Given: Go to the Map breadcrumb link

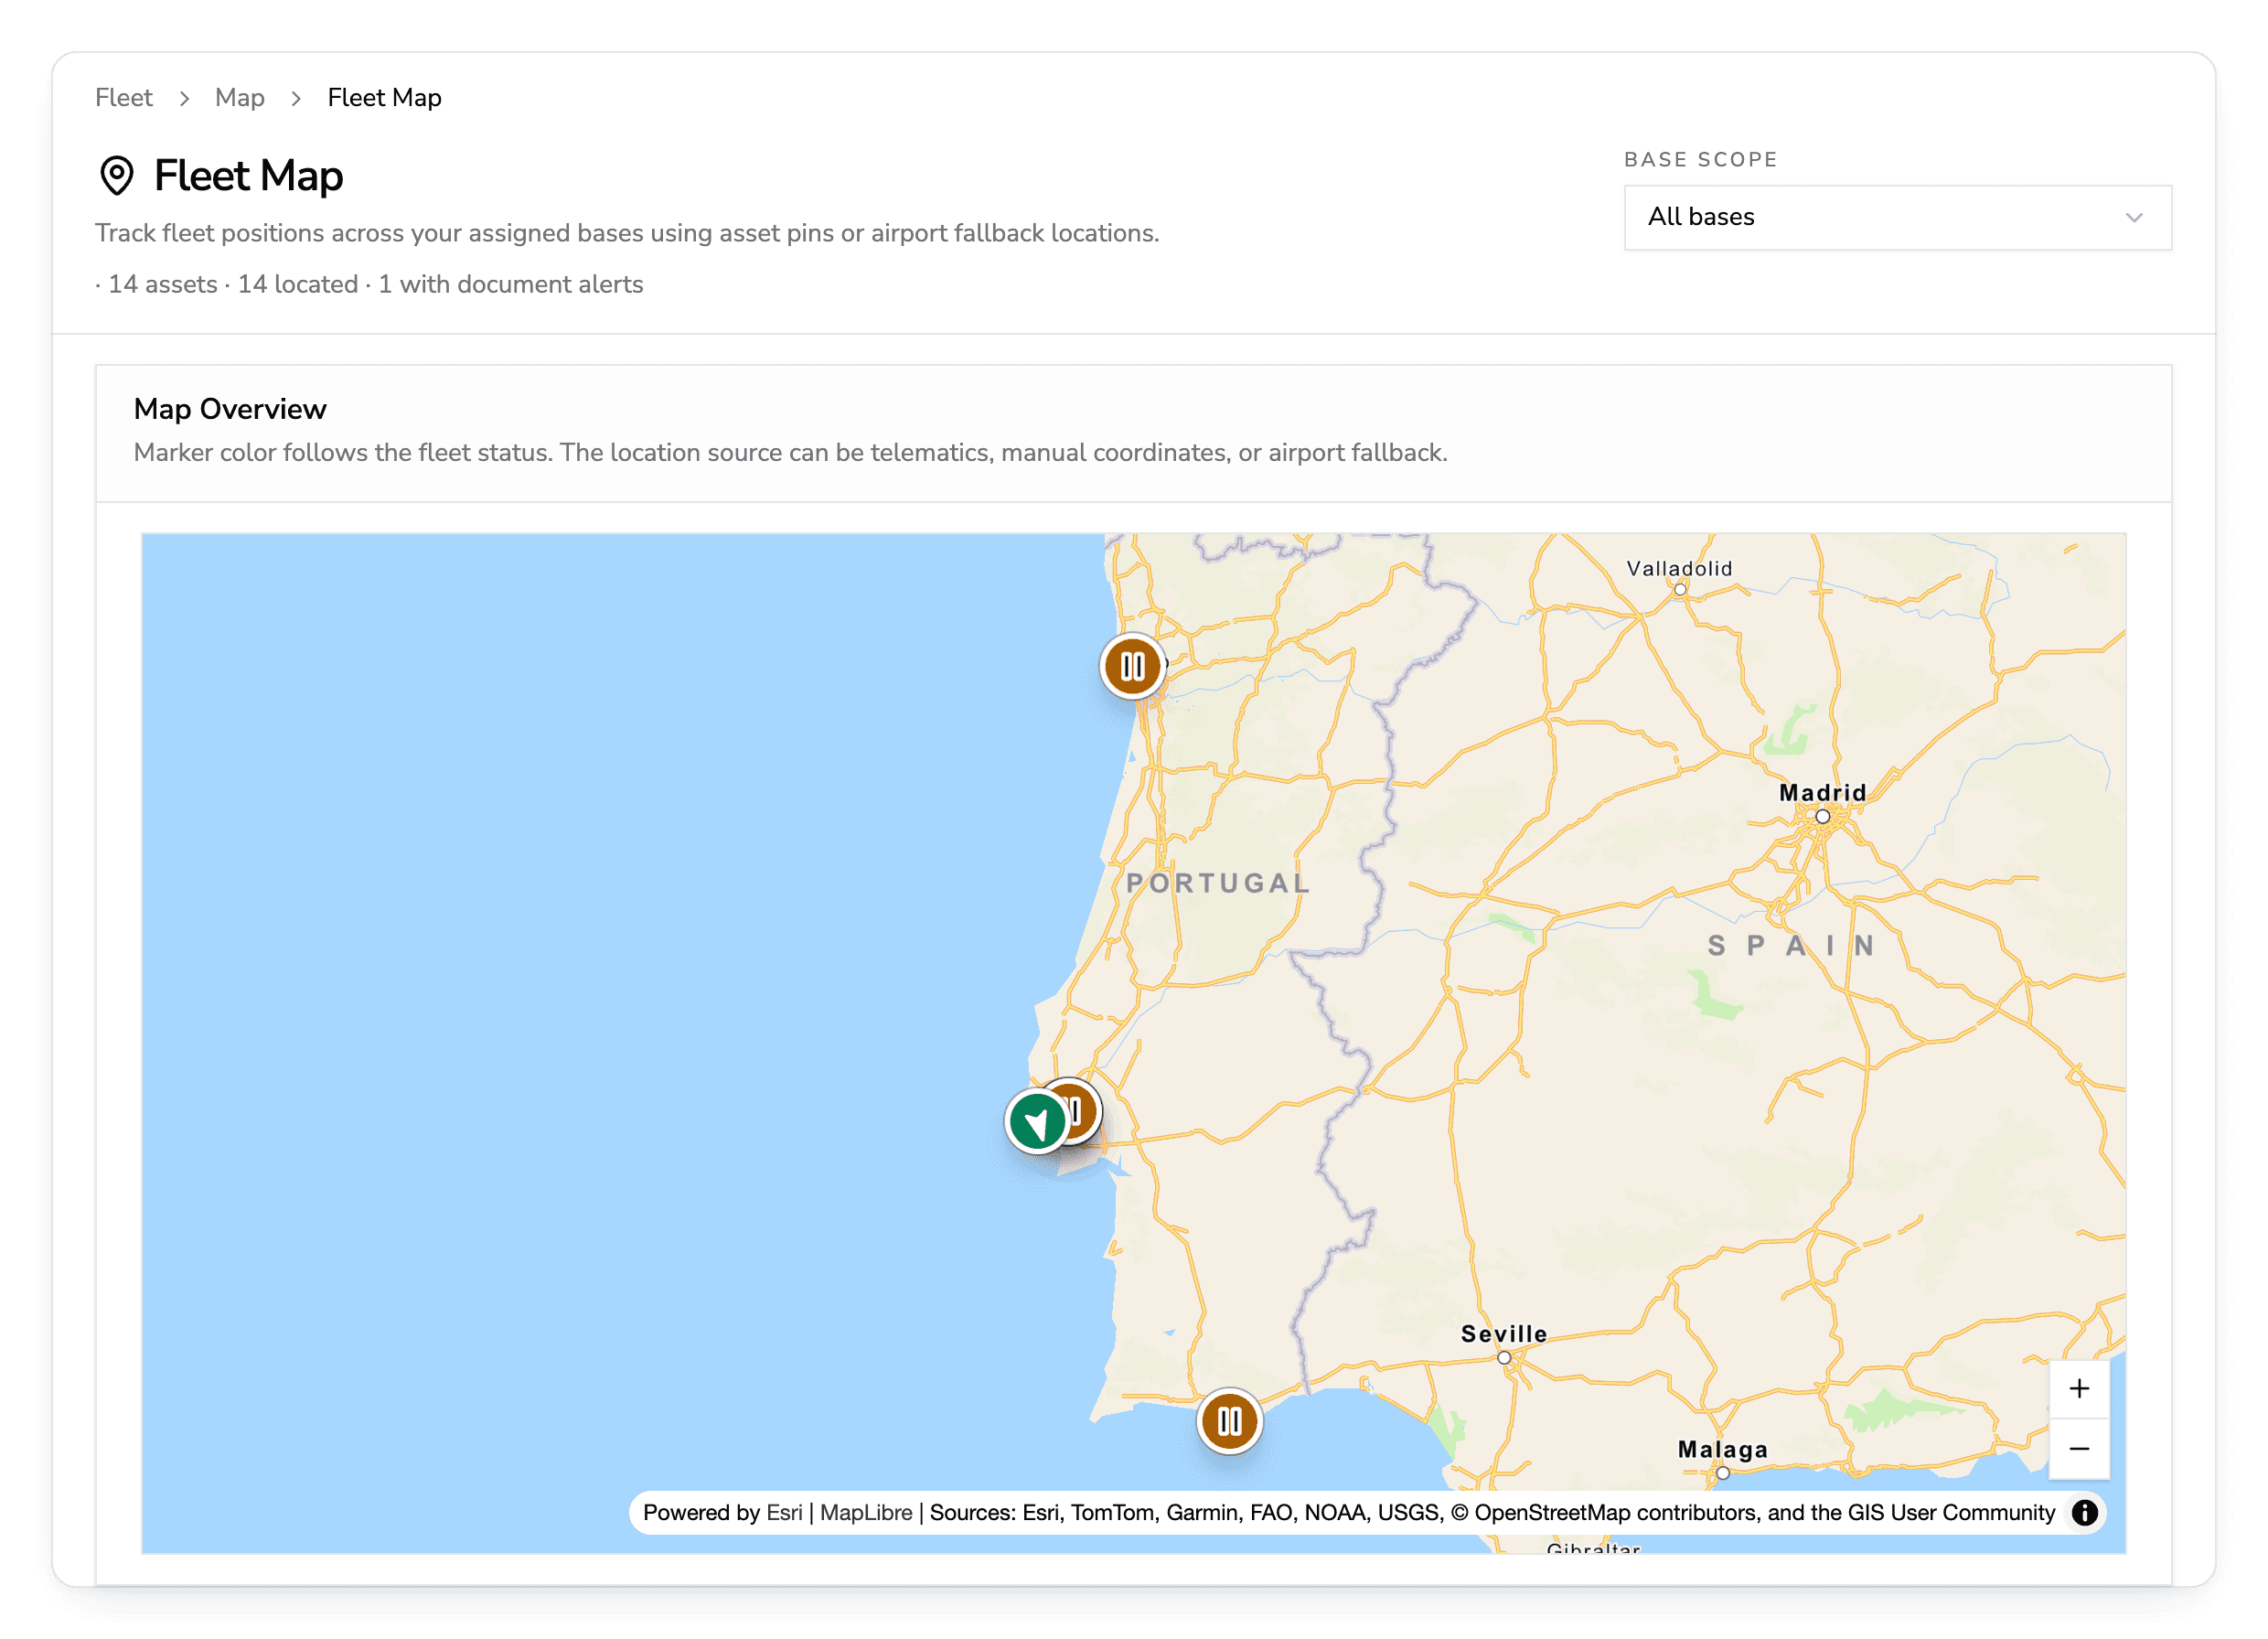Looking at the screenshot, I should click(240, 98).
